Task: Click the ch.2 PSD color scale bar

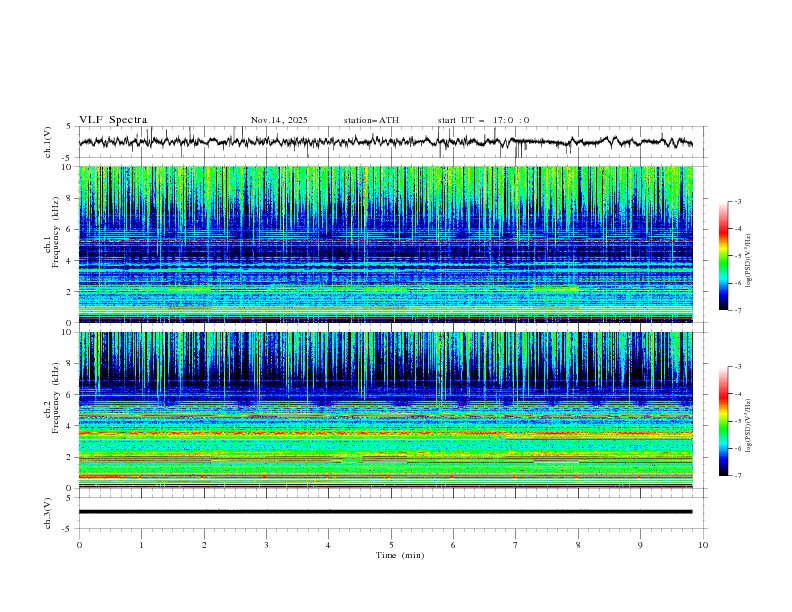Action: click(x=724, y=421)
